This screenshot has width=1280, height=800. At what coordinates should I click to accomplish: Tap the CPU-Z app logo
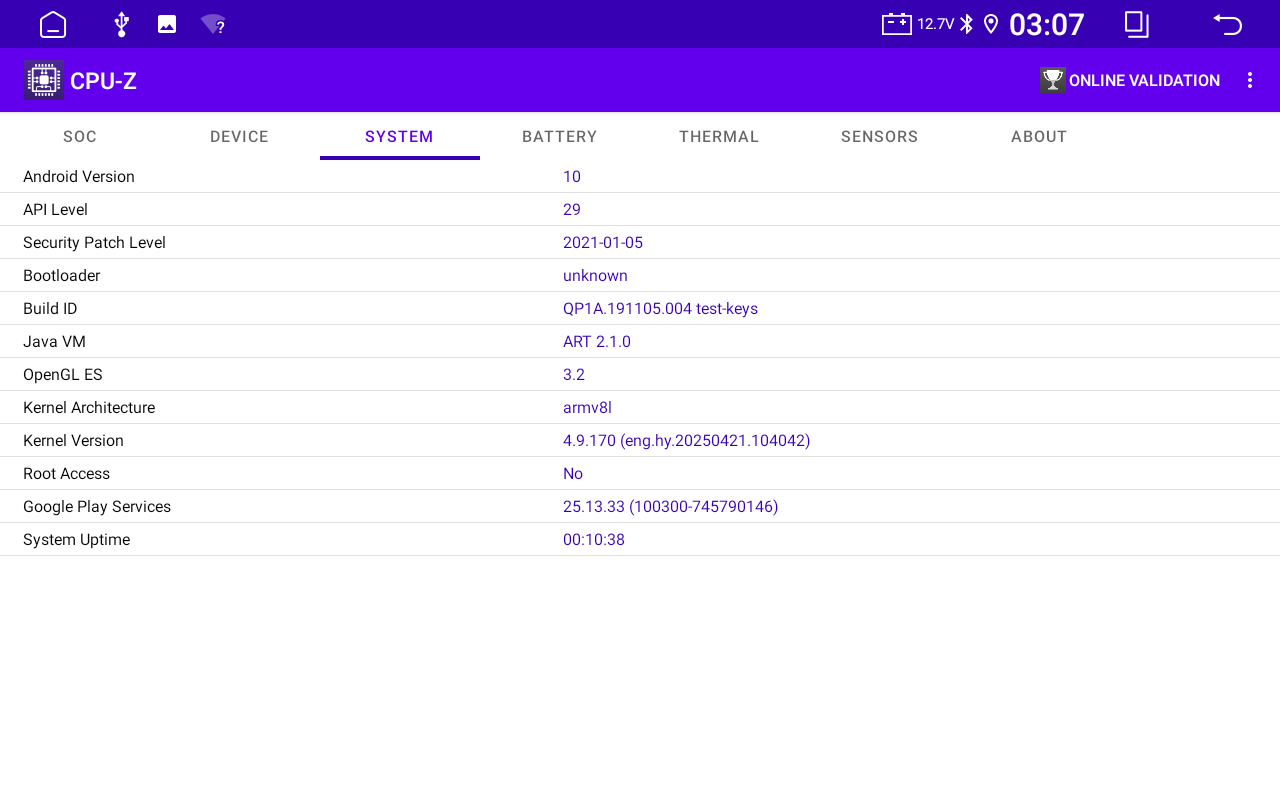point(44,80)
